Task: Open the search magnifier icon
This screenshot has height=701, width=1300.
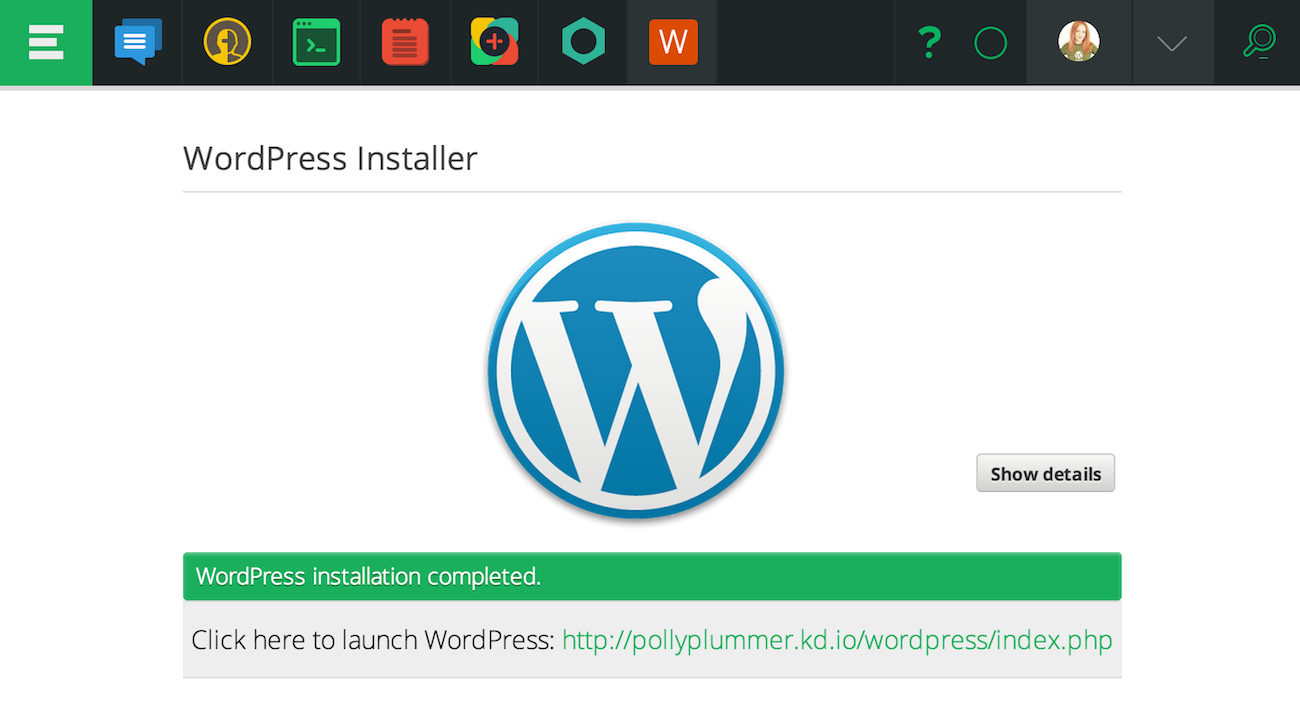Action: click(1259, 42)
